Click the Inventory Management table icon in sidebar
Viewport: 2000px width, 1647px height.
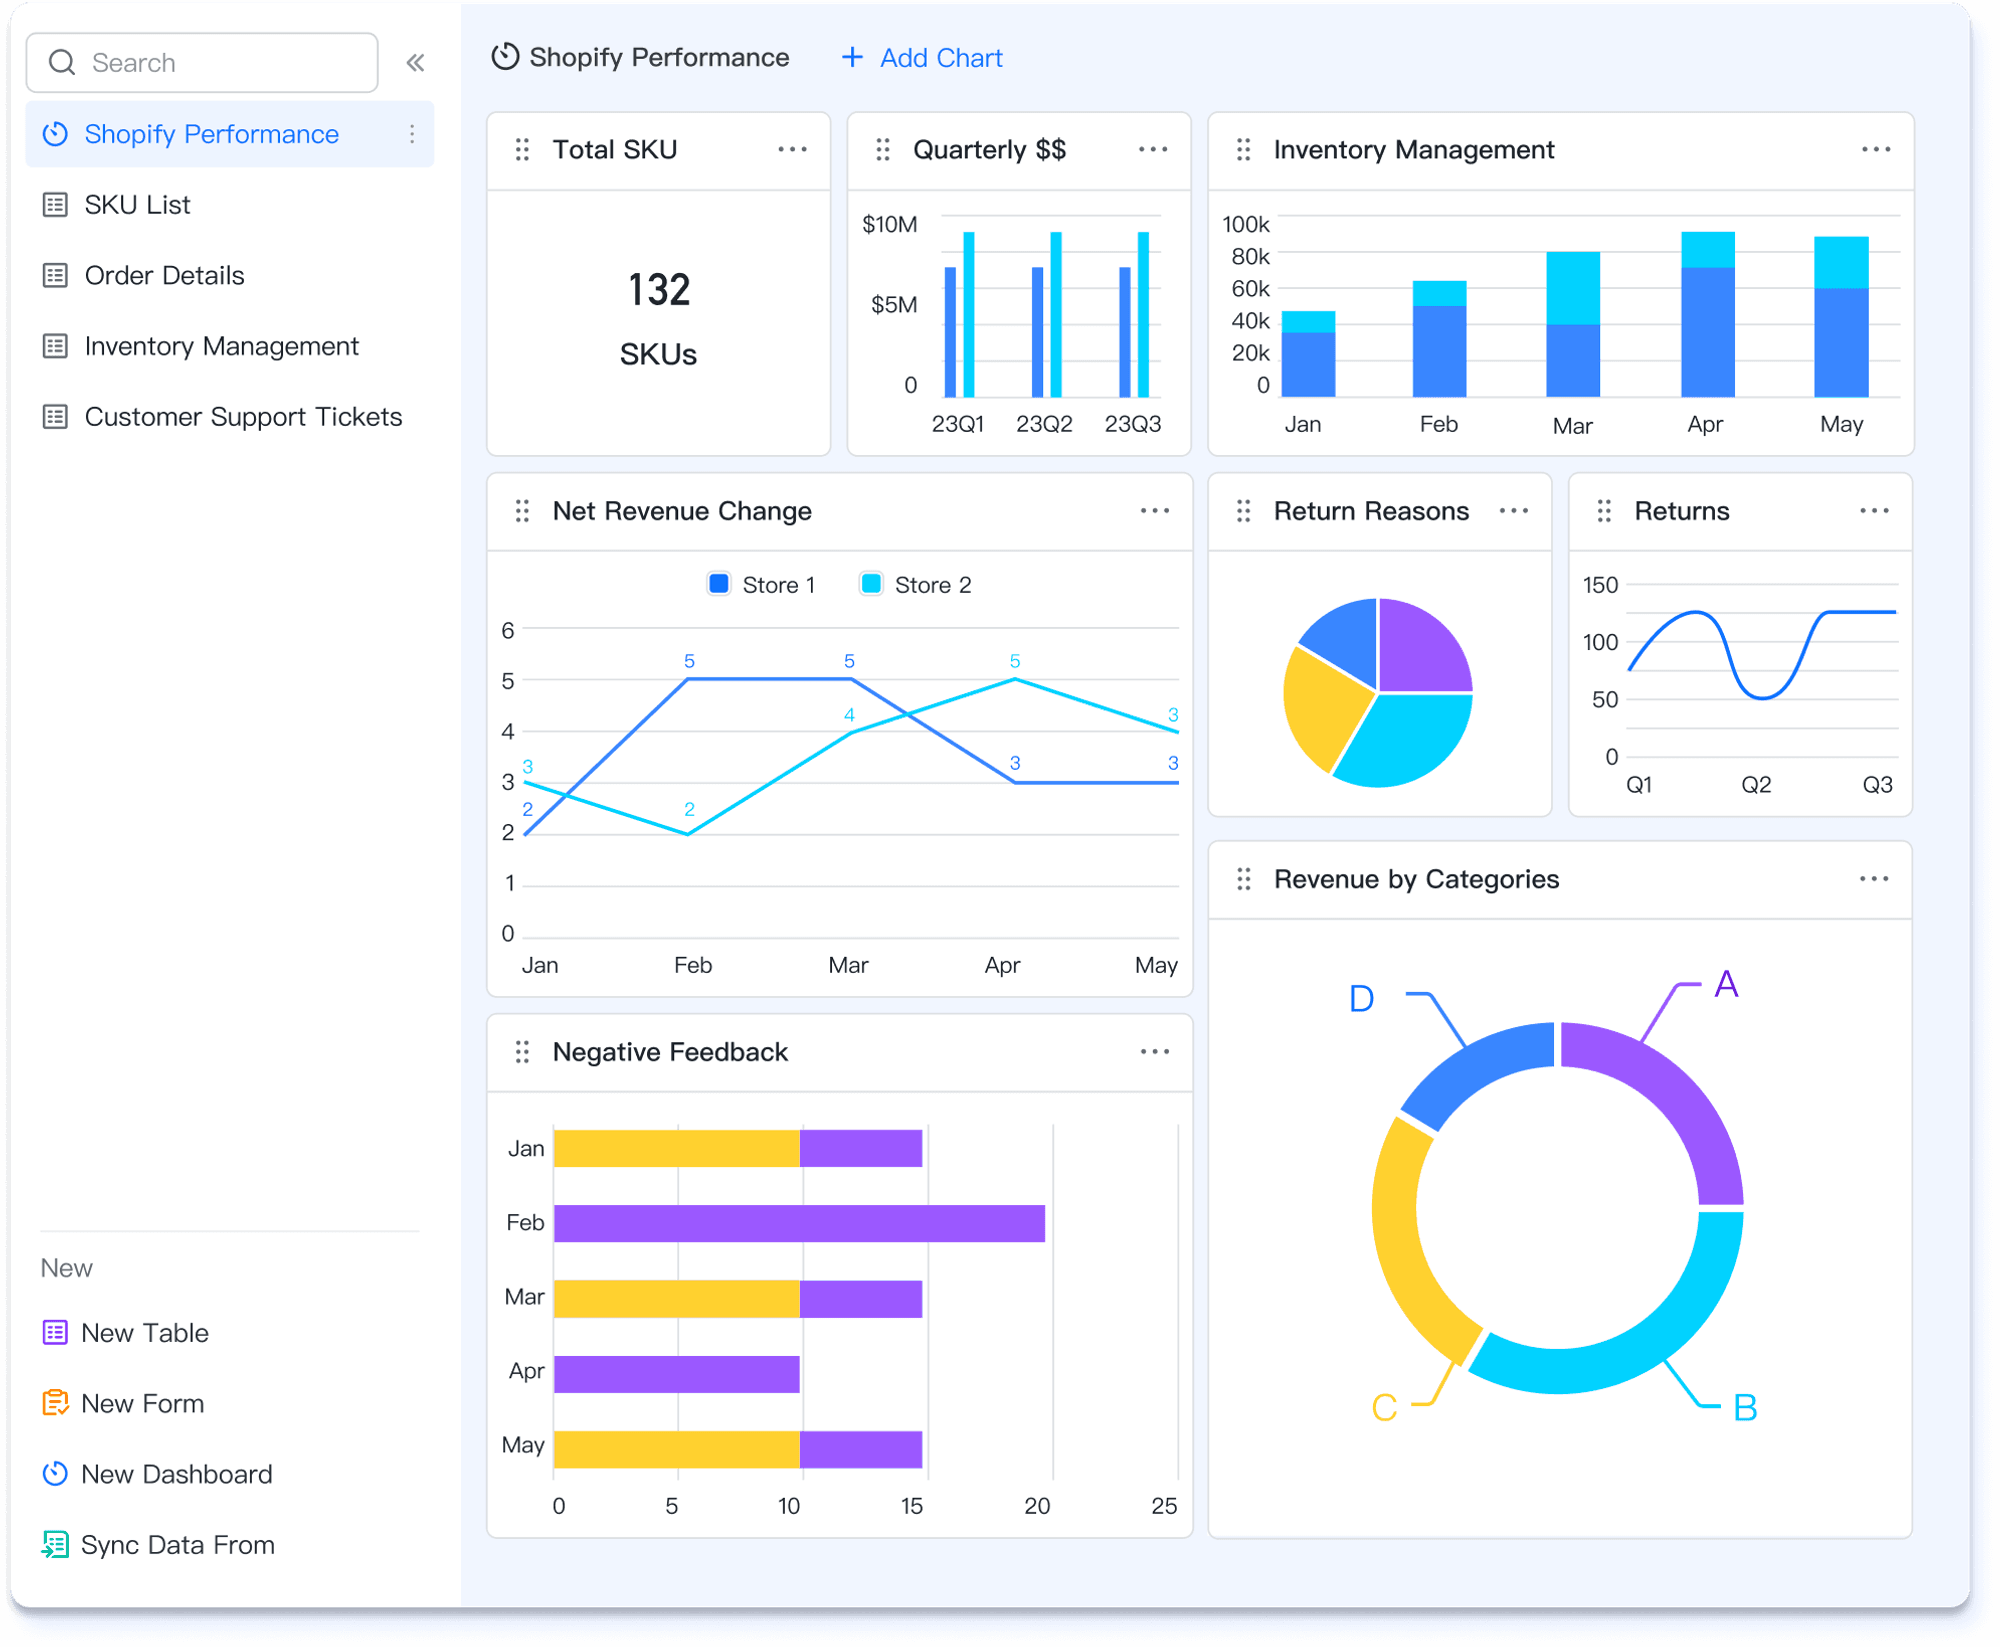coord(55,346)
